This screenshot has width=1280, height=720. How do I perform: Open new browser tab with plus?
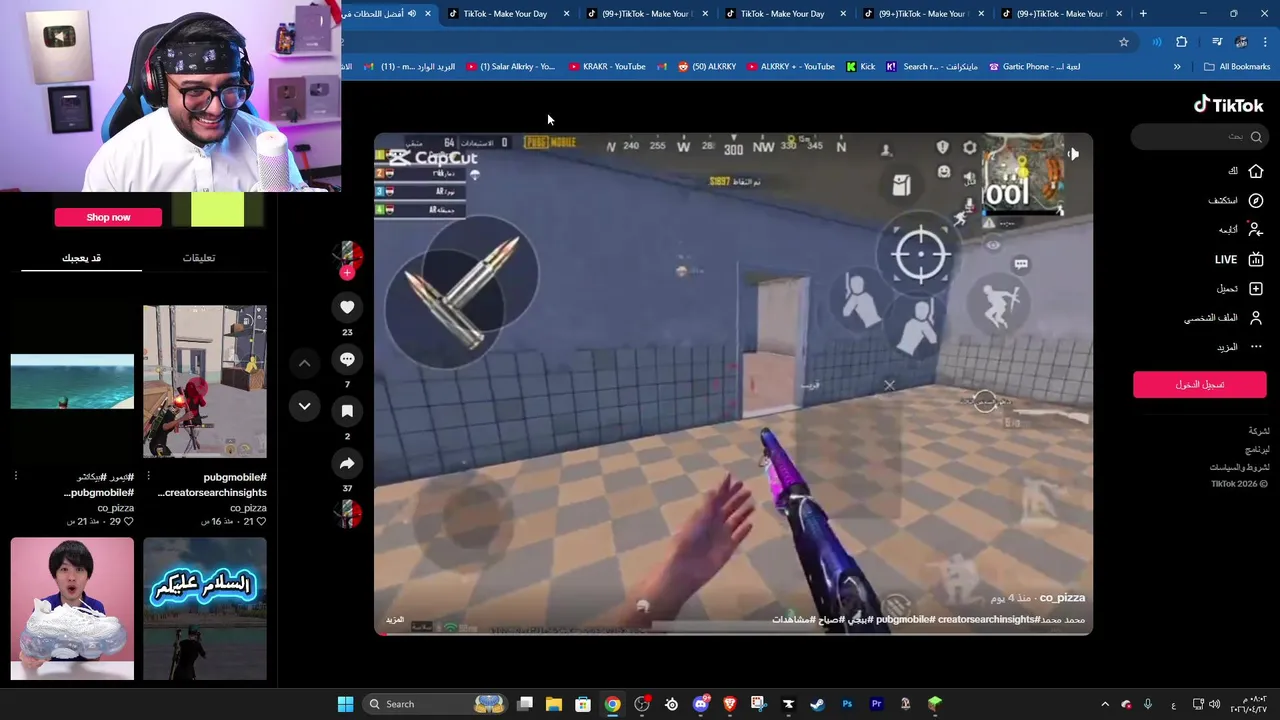tap(1143, 14)
